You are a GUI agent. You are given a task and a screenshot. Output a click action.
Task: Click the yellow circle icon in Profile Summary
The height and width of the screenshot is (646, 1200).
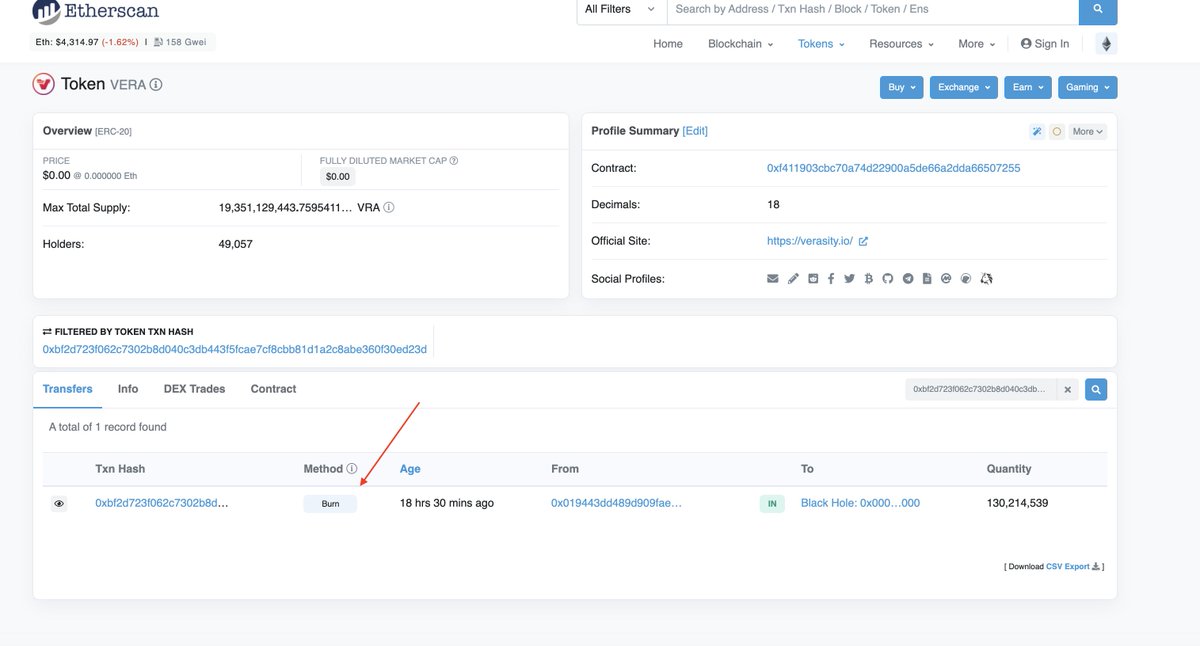pyautogui.click(x=1057, y=131)
